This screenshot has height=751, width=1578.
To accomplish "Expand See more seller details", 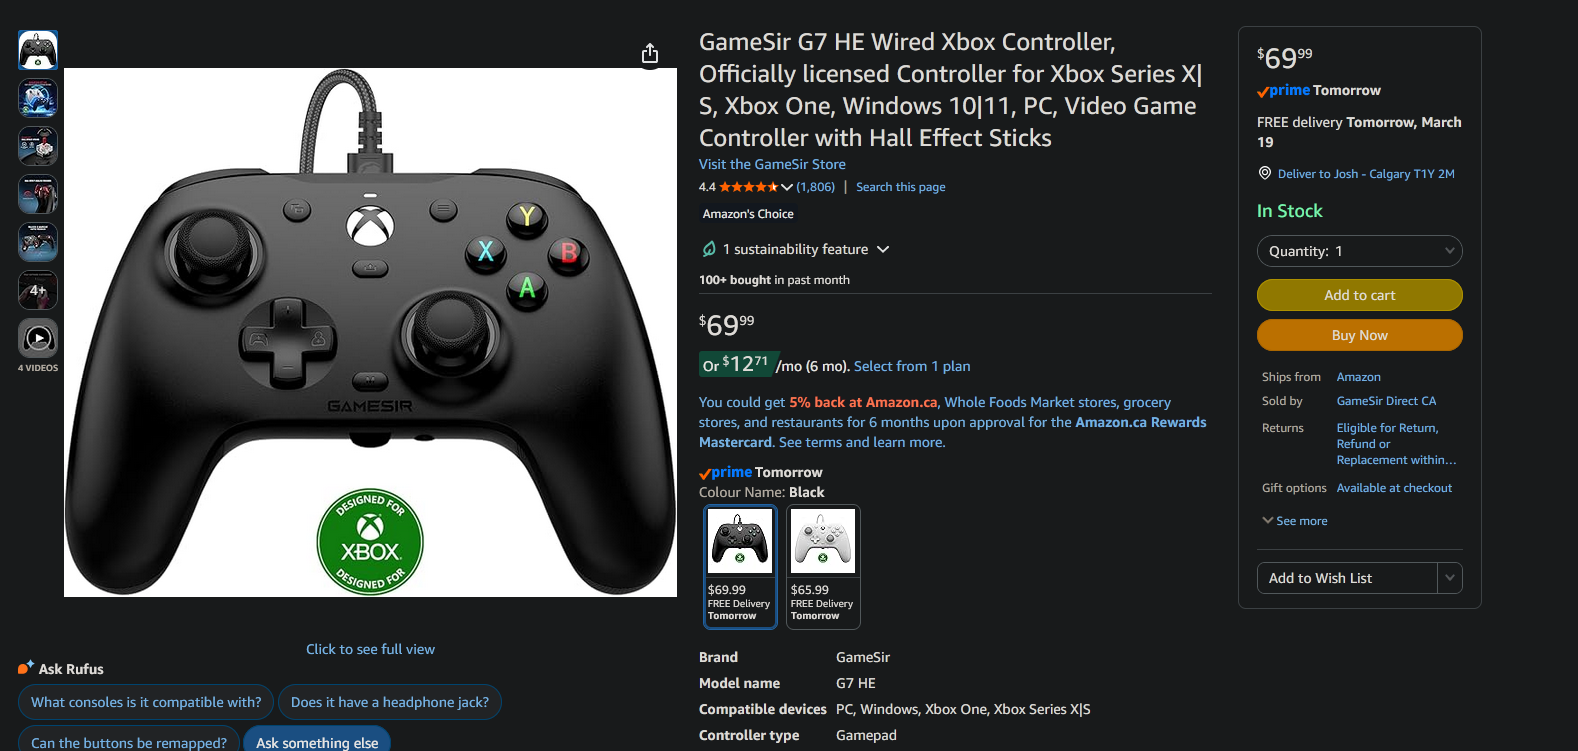I will coord(1295,521).
